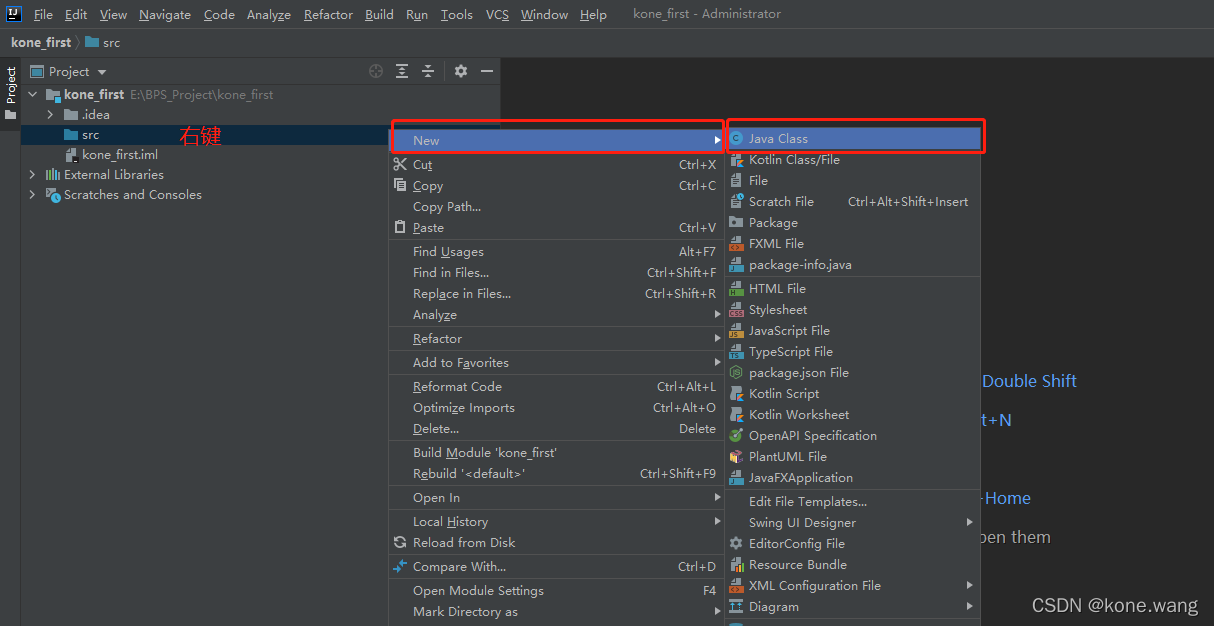Create a new Java Class

pos(853,139)
